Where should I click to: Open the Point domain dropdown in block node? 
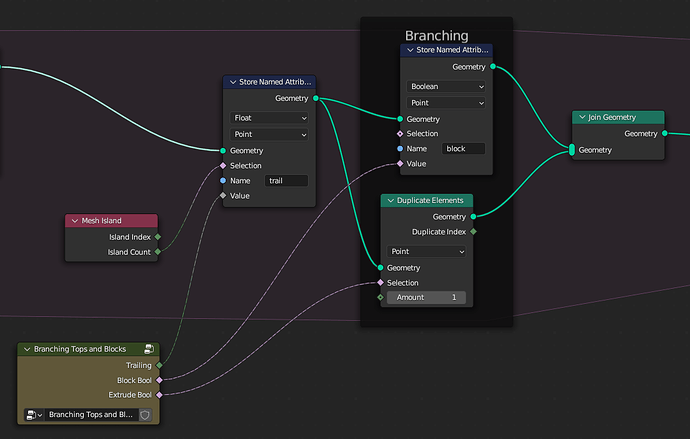tap(446, 103)
